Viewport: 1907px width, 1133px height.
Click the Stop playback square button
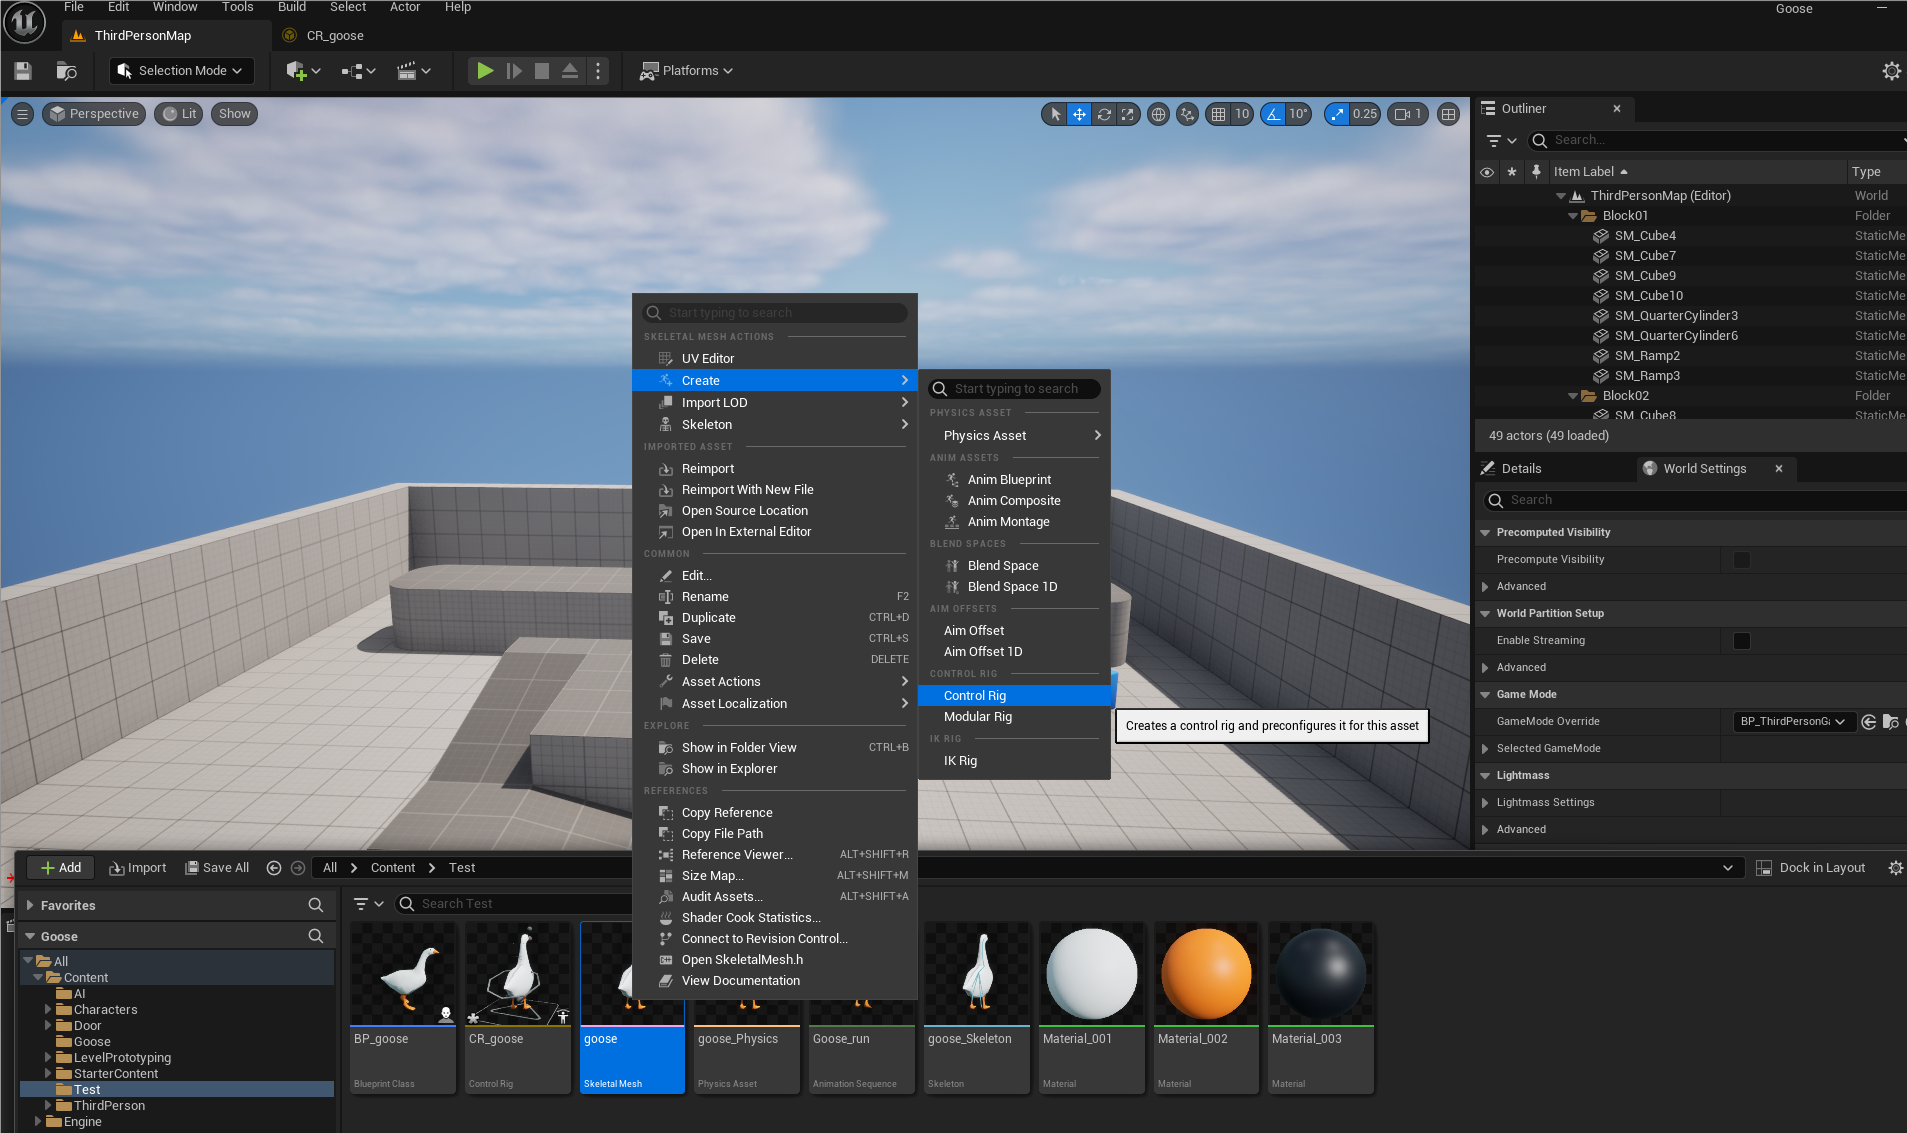click(542, 71)
